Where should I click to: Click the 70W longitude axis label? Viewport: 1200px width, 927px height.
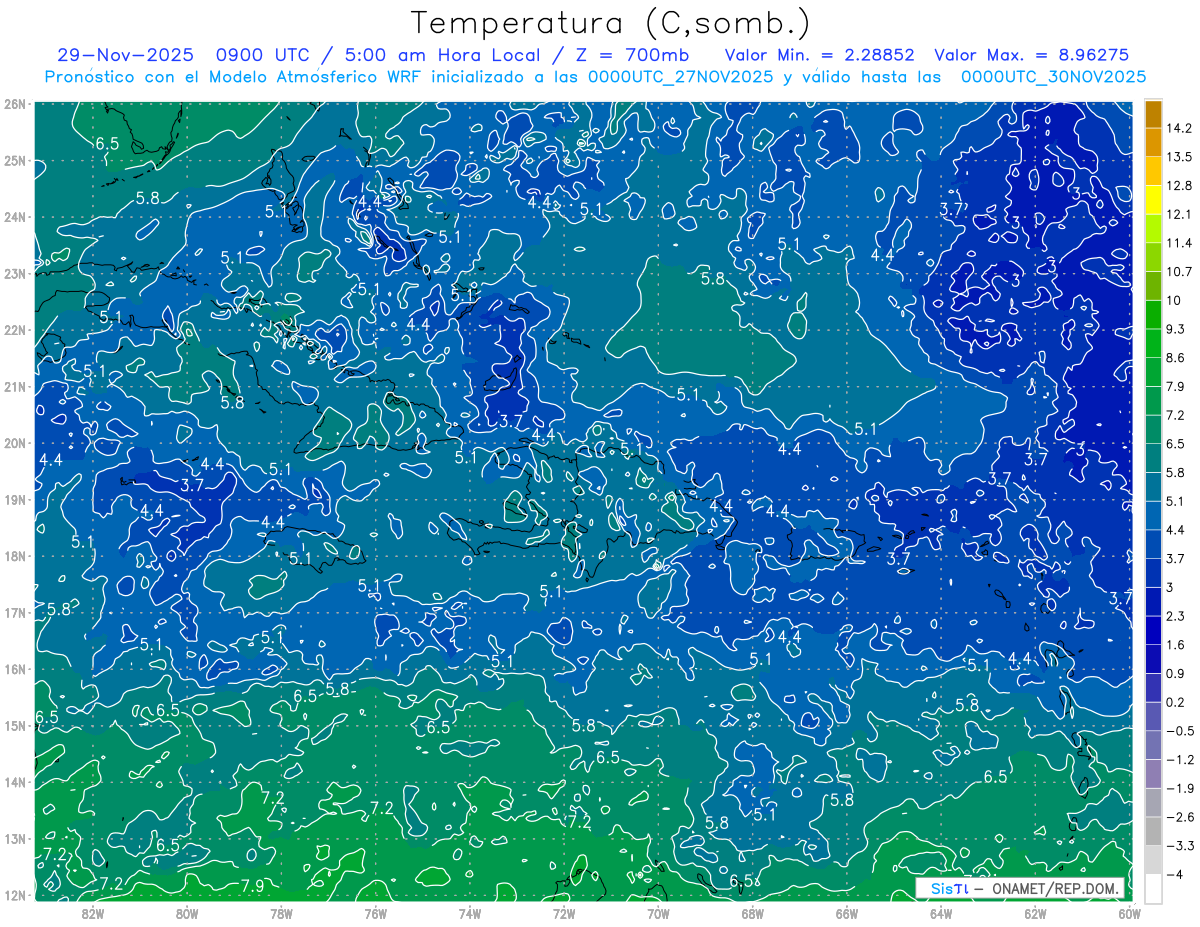pyautogui.click(x=658, y=913)
